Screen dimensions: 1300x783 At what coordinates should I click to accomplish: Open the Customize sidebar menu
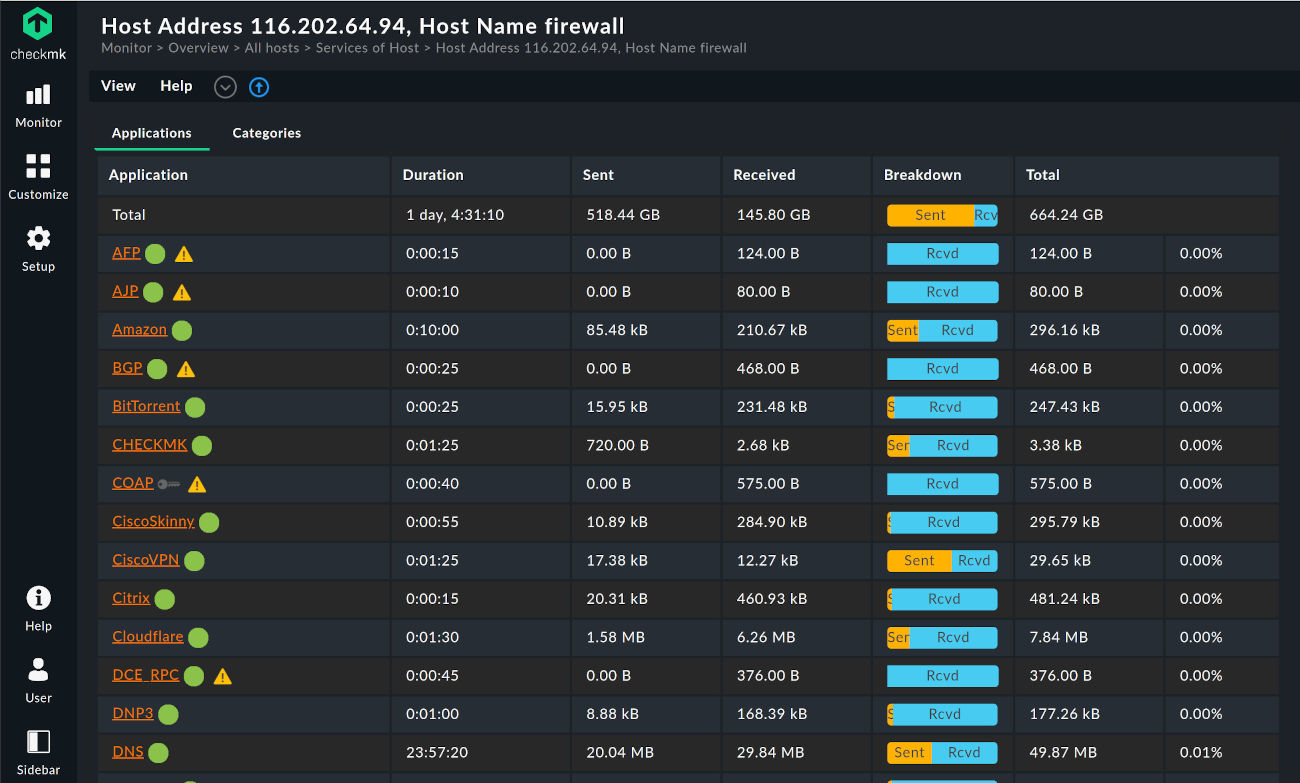pos(38,177)
